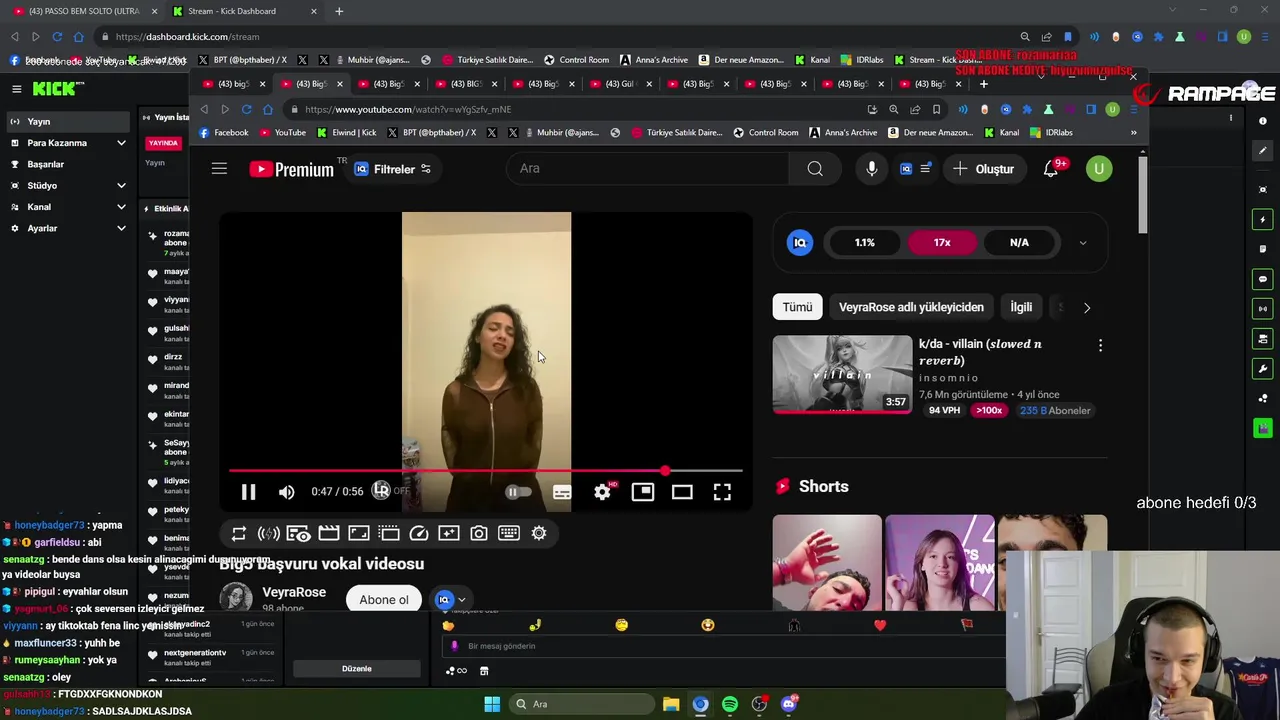Open the video player settings gear
The height and width of the screenshot is (720, 1280).
(x=602, y=492)
